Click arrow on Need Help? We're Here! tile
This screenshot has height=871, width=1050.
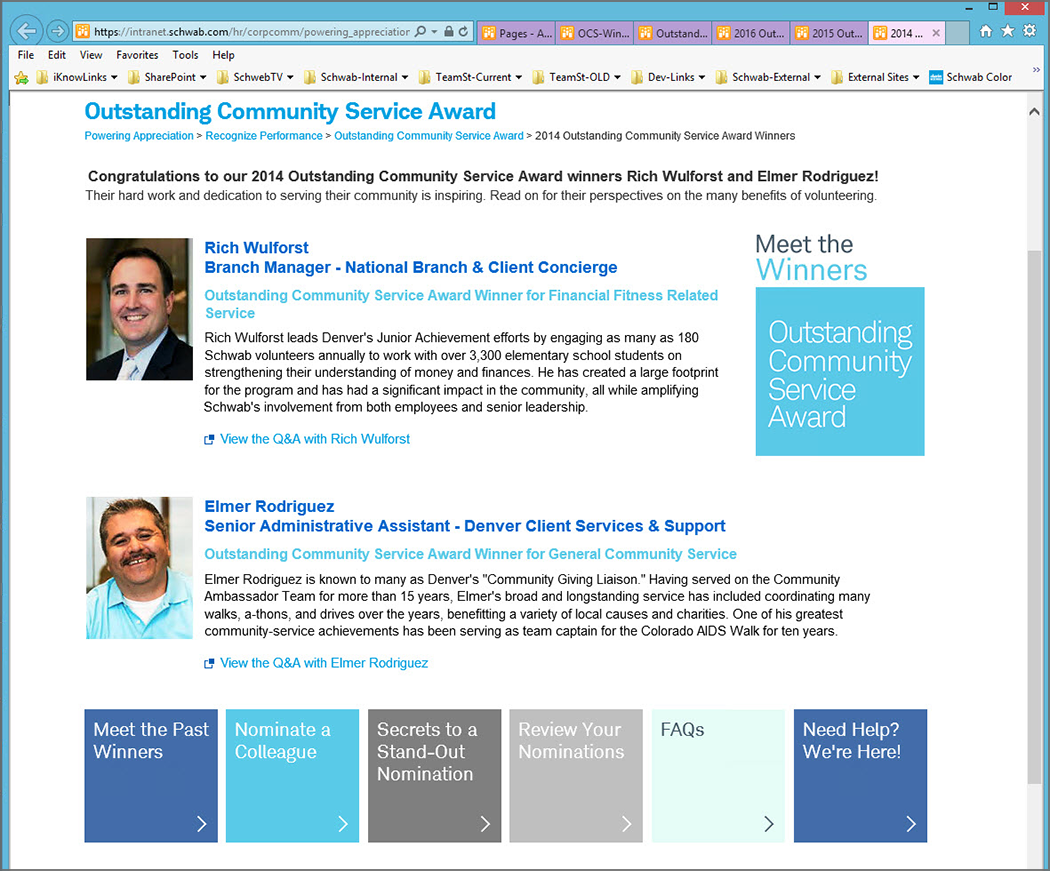click(x=911, y=824)
